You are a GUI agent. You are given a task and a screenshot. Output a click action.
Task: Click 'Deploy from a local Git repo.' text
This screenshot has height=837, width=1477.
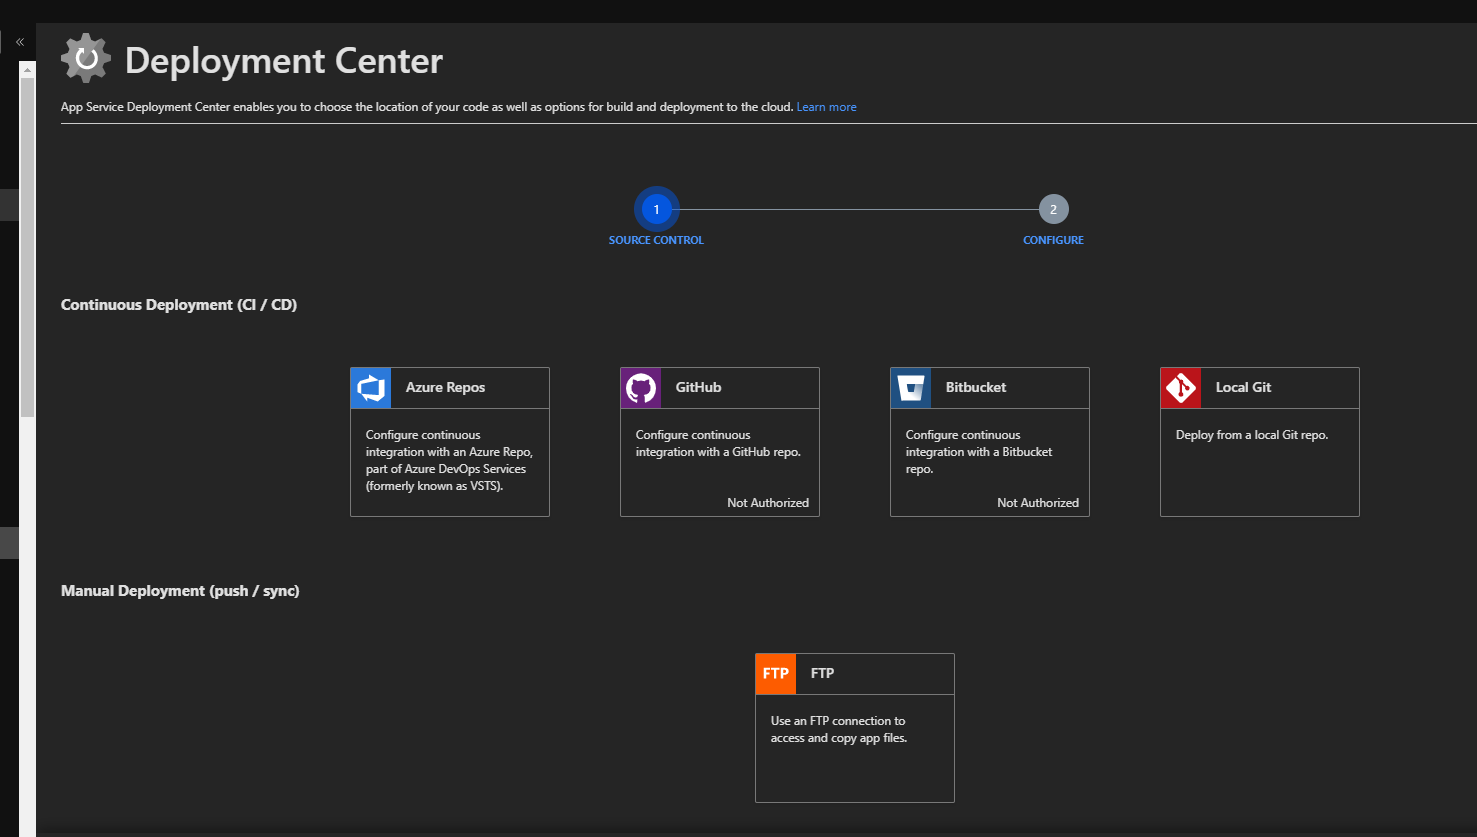[x=1252, y=435]
